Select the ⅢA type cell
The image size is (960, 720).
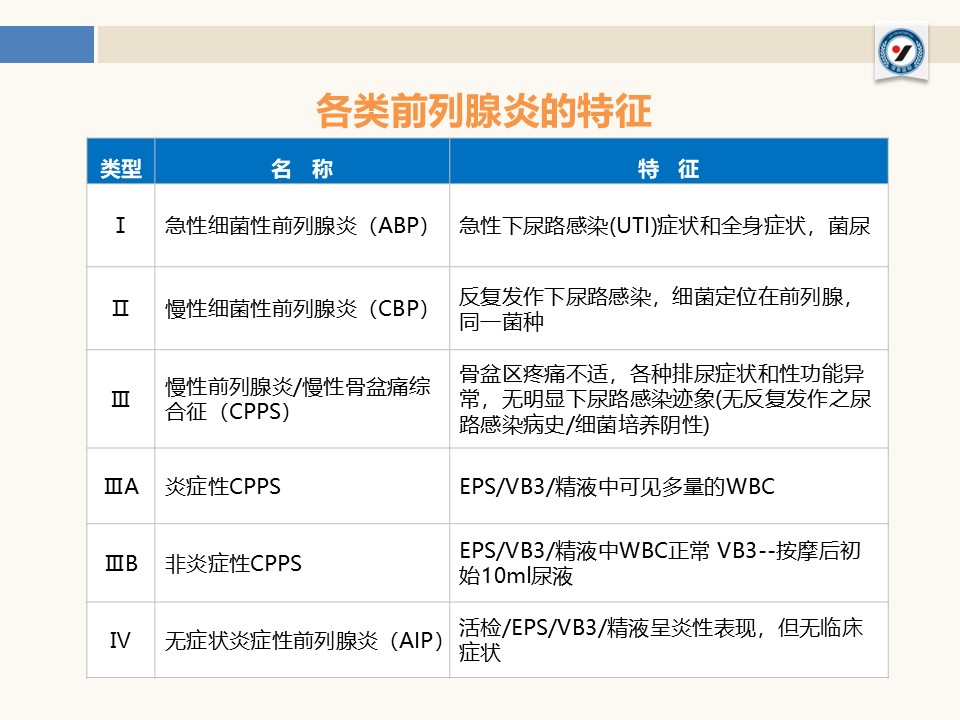pos(121,486)
